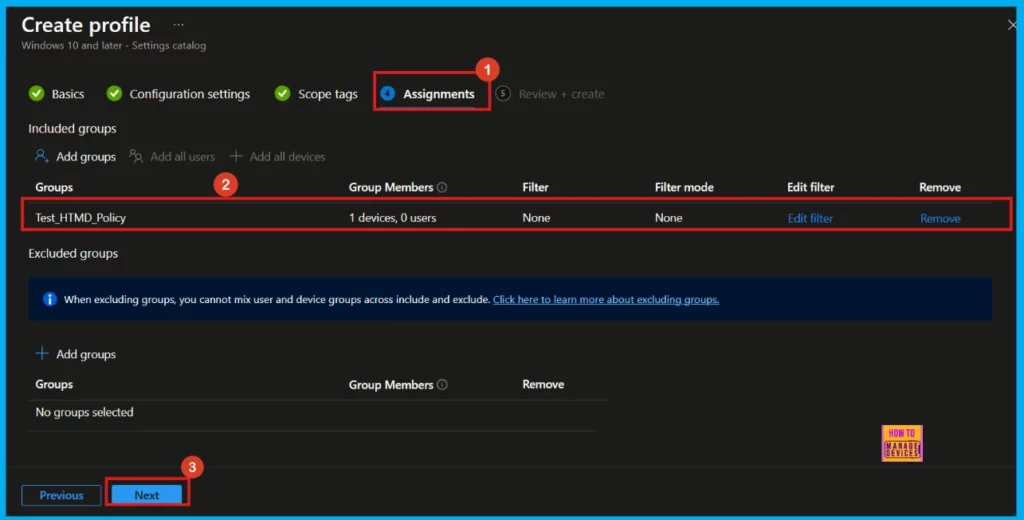Close the Create profile pane
1024x520 pixels.
[1012, 25]
